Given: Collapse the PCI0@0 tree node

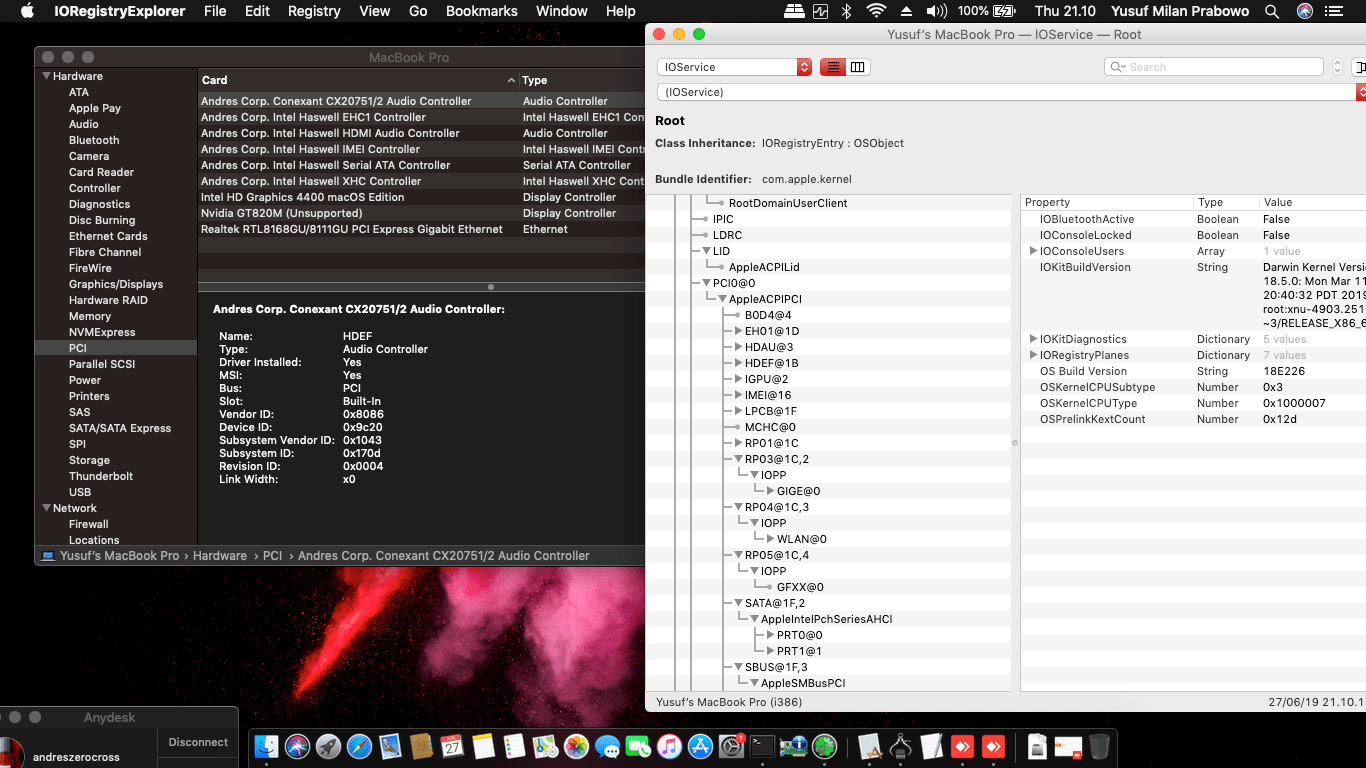Looking at the screenshot, I should click(x=706, y=283).
